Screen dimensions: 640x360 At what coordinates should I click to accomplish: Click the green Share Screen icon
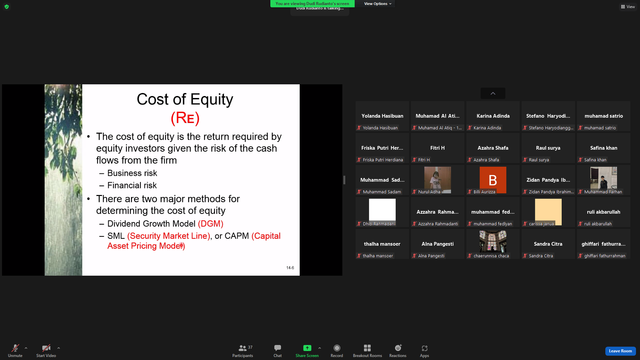(x=307, y=348)
